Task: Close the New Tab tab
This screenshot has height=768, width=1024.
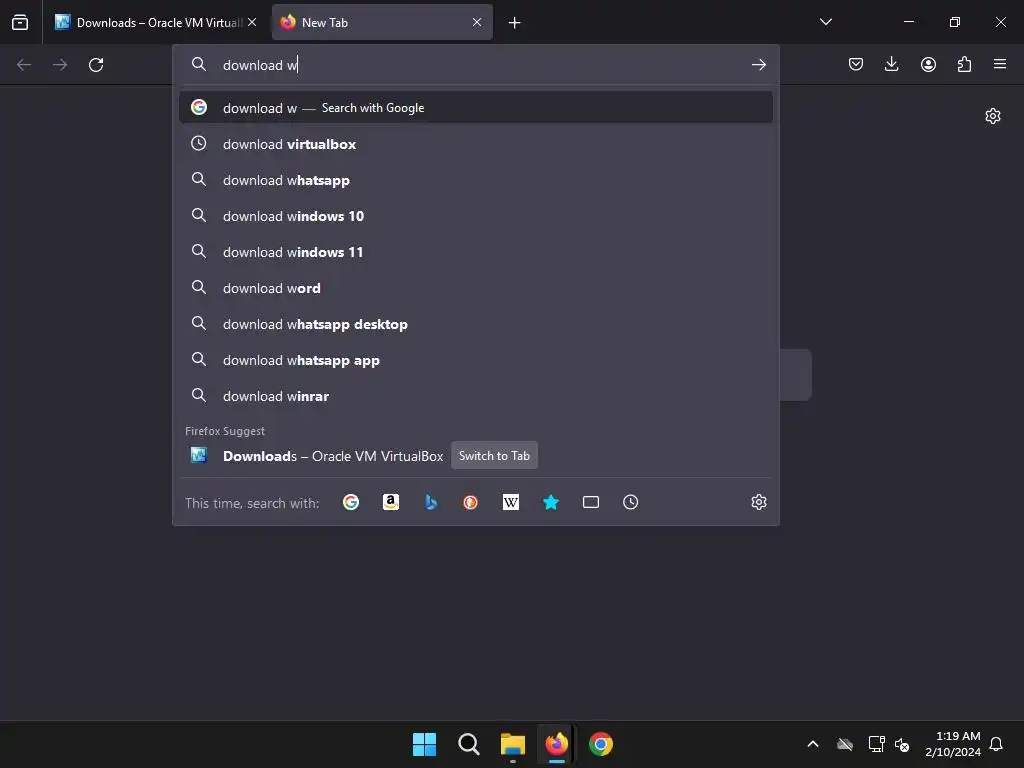Action: point(477,22)
